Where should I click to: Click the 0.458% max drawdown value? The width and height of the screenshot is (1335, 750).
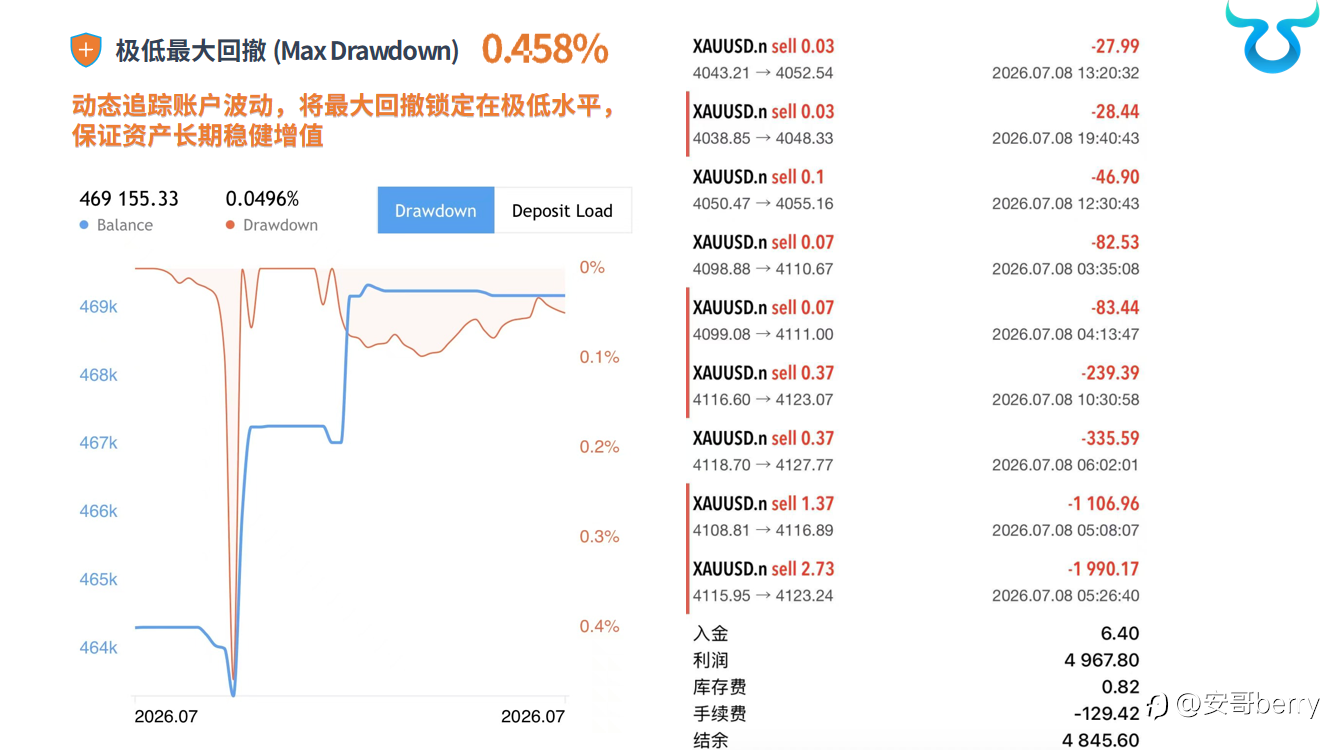click(545, 49)
